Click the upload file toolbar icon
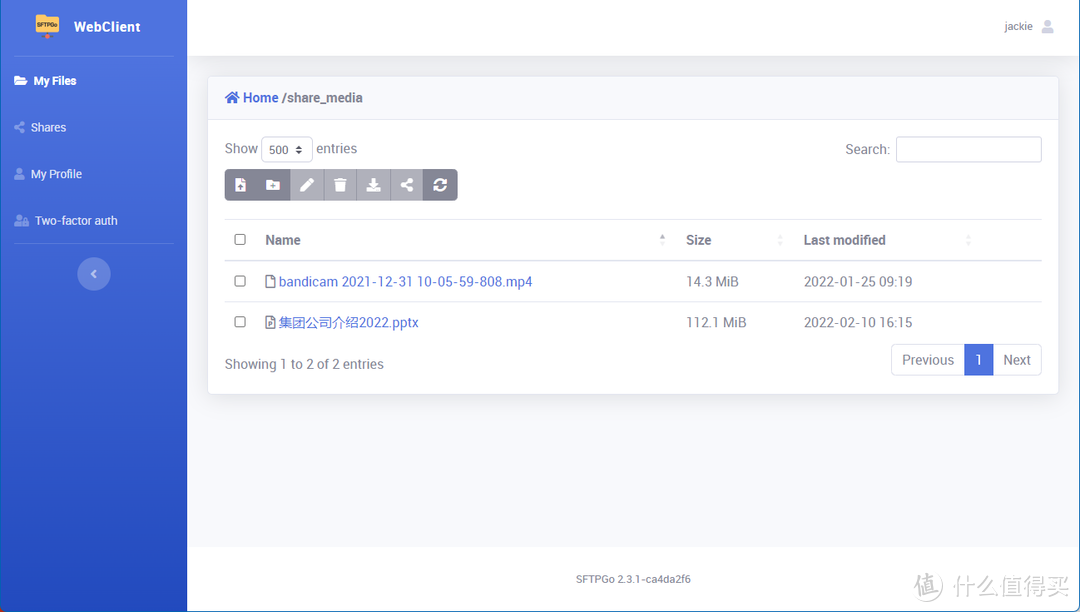 241,185
